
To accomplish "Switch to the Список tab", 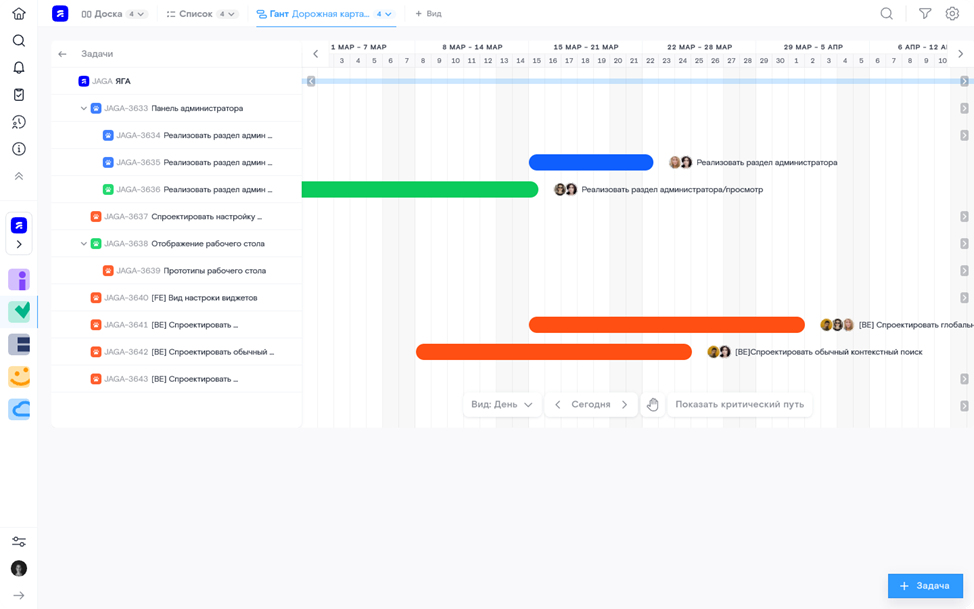I will coord(195,14).
